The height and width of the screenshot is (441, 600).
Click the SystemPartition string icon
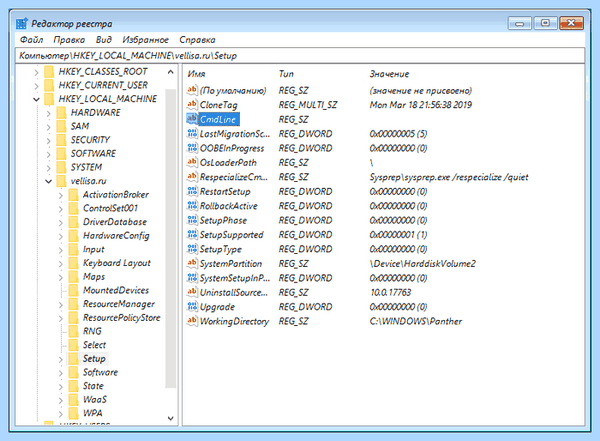tap(192, 263)
